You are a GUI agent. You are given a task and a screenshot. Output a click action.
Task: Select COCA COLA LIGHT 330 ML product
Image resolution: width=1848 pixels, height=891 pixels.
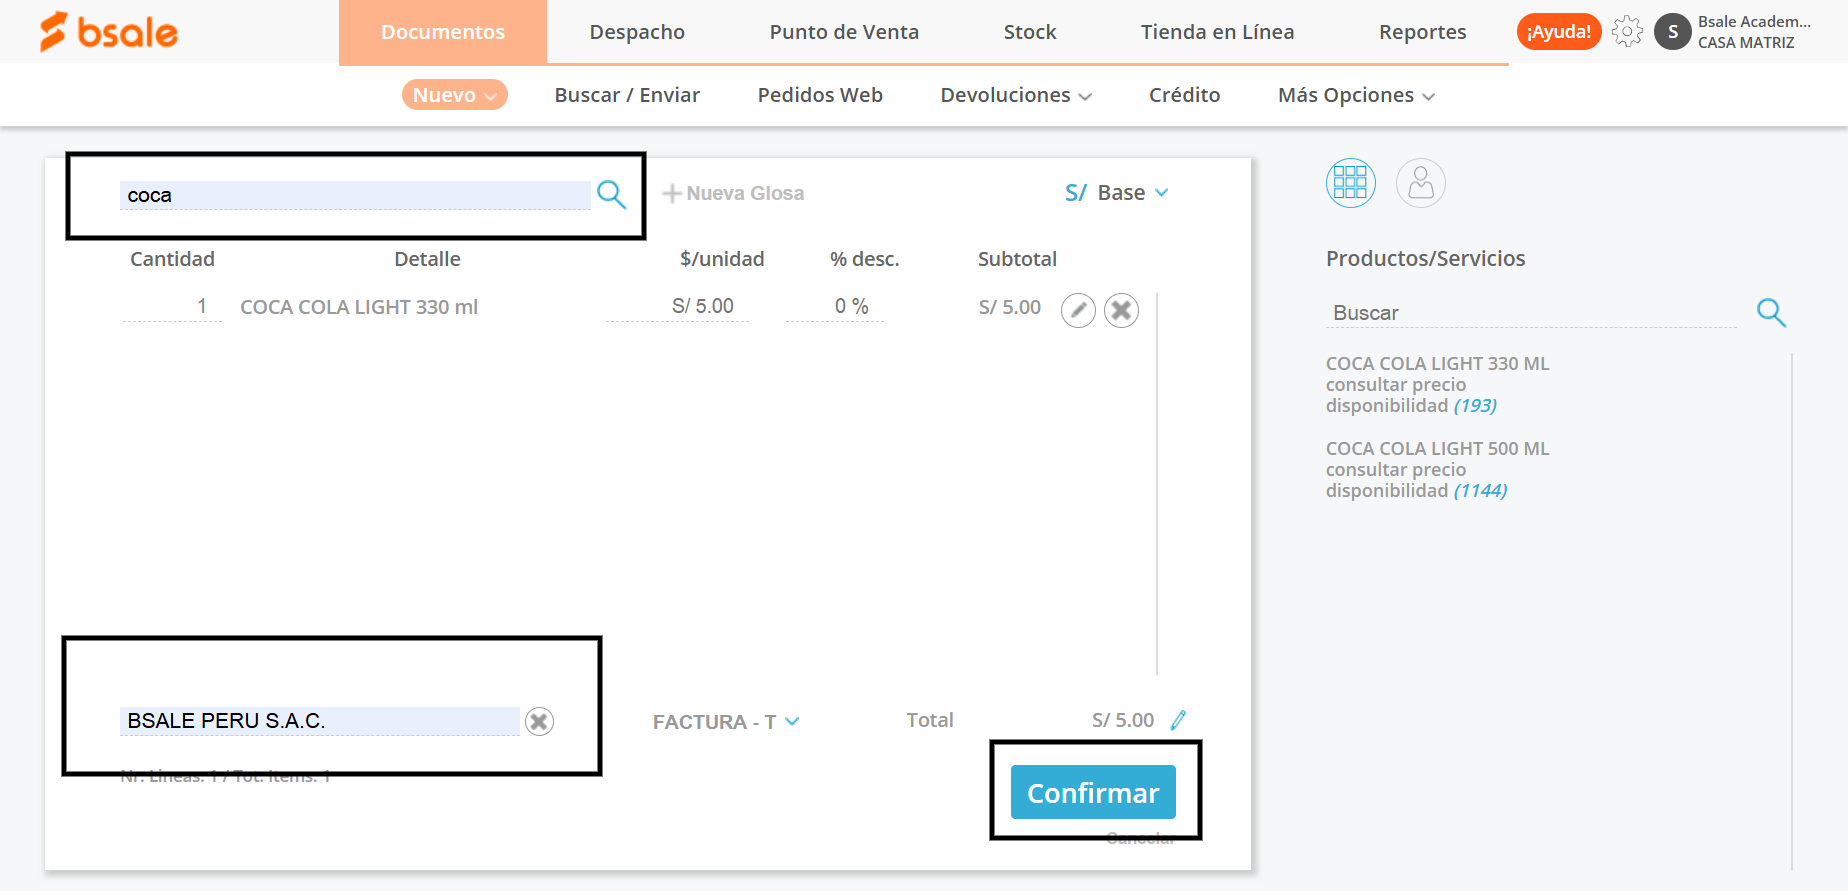pyautogui.click(x=1437, y=364)
